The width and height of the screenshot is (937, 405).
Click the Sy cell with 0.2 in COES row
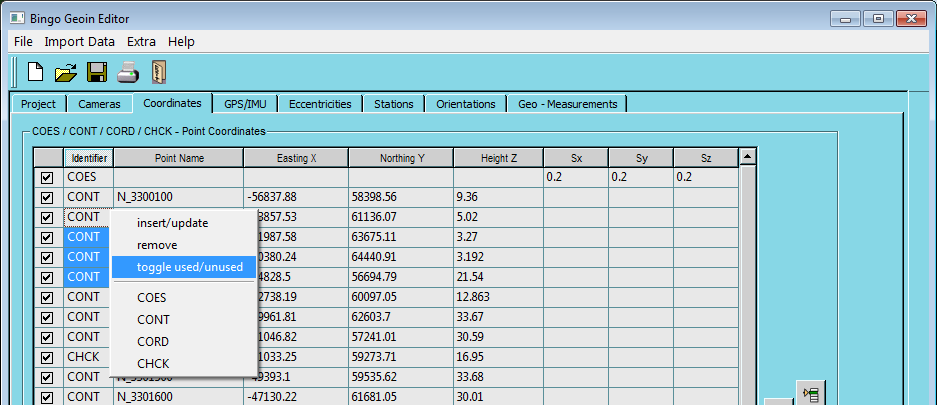point(641,177)
